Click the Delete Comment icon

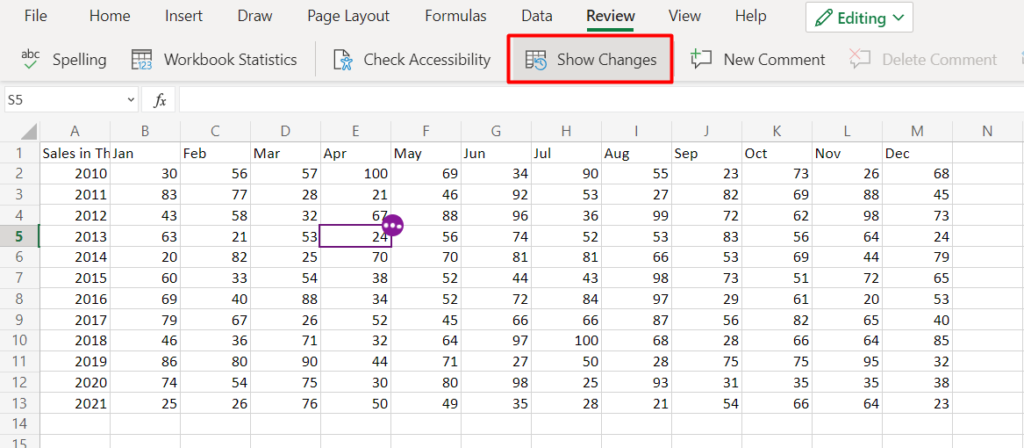860,59
